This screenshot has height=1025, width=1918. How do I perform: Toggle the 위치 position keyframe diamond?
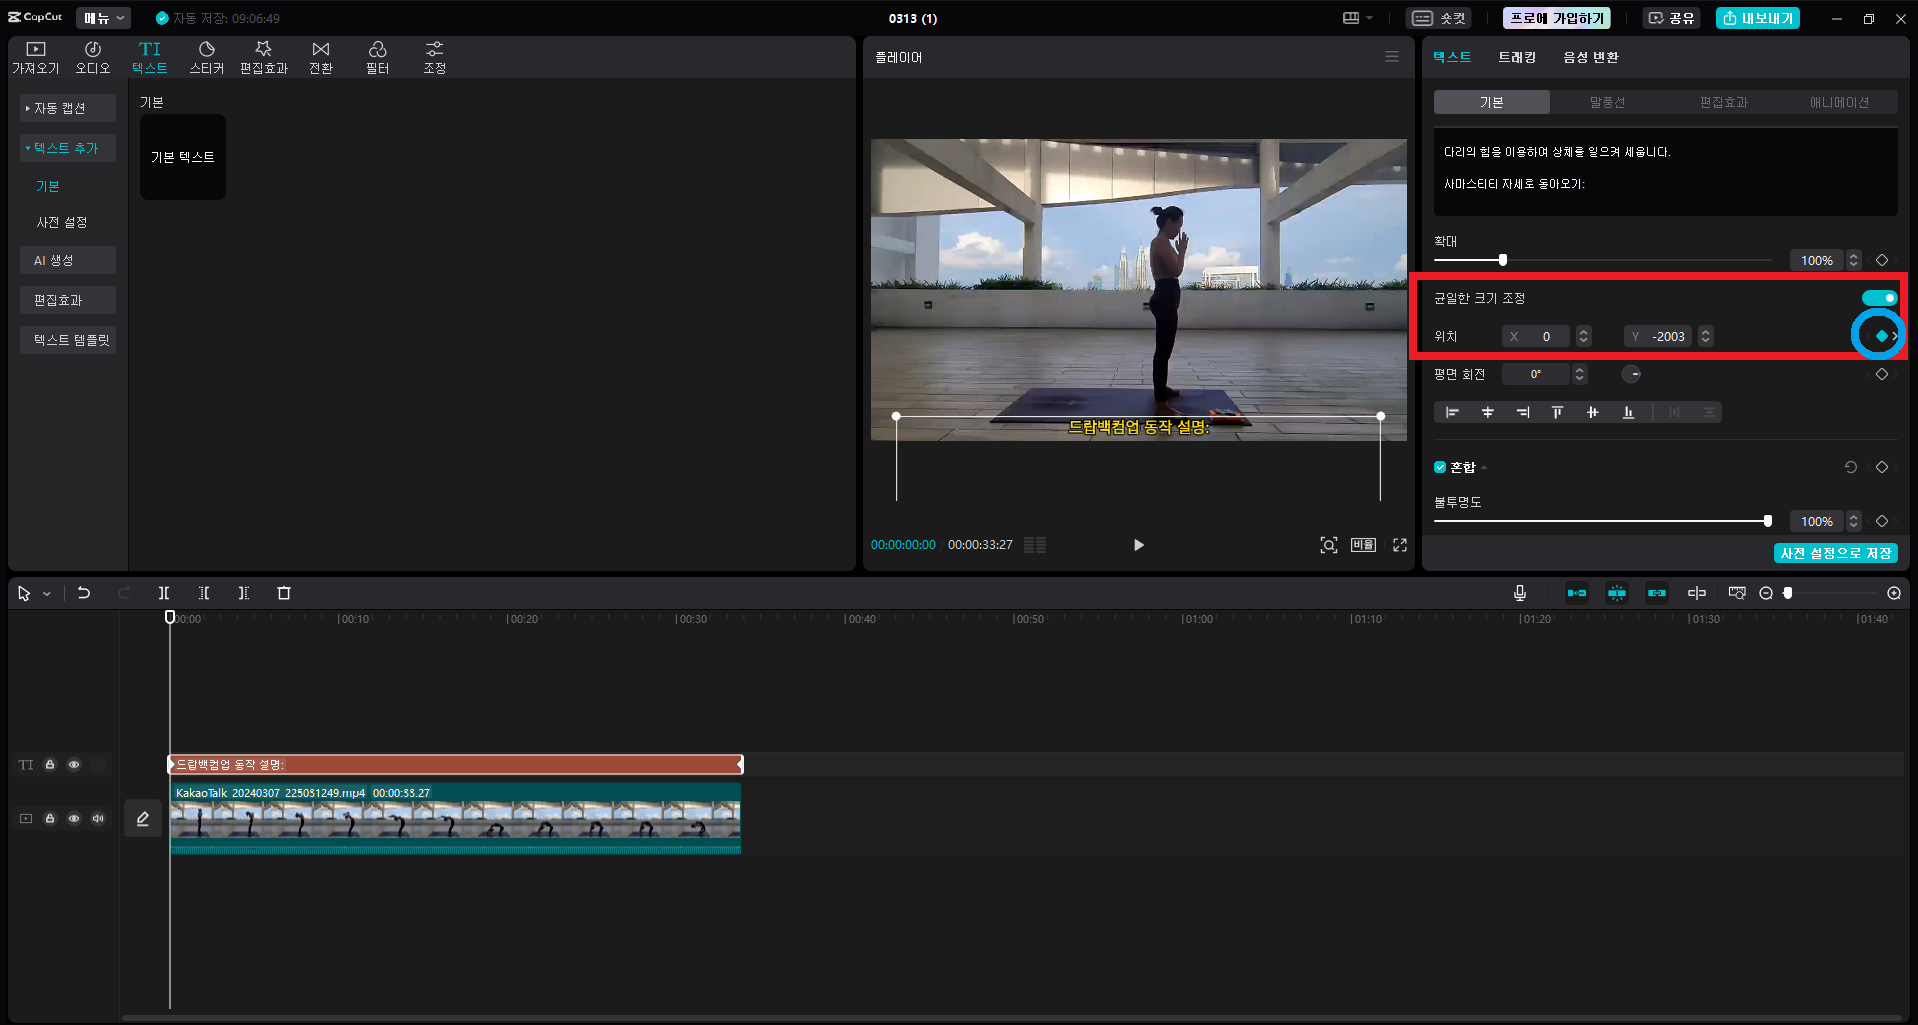1882,336
